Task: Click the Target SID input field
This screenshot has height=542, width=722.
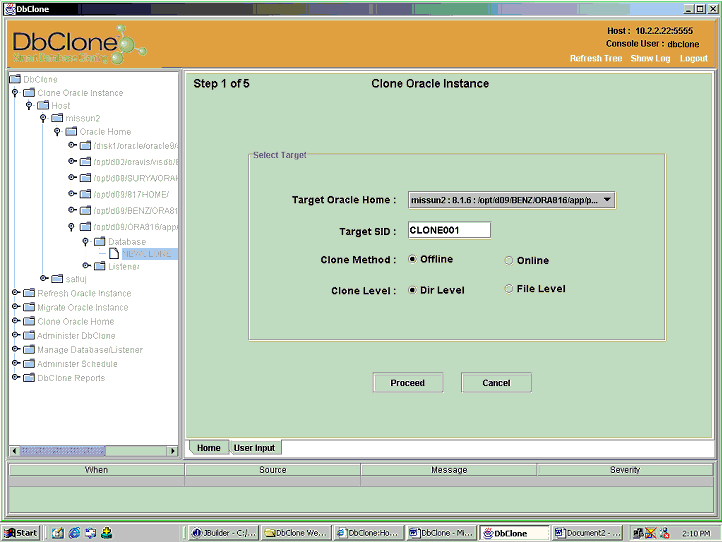Action: tap(449, 230)
